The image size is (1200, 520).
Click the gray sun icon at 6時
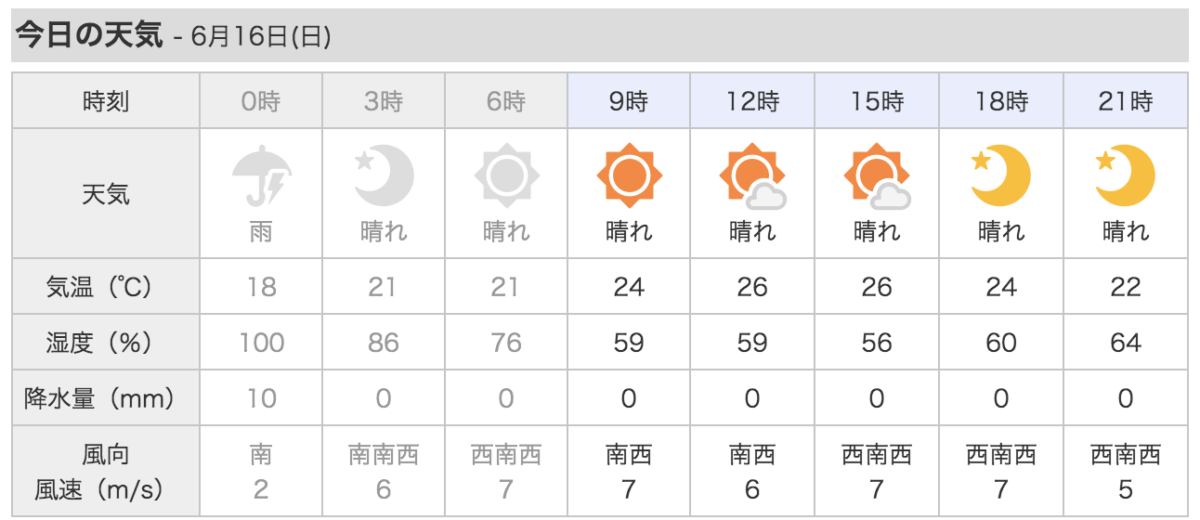point(506,176)
